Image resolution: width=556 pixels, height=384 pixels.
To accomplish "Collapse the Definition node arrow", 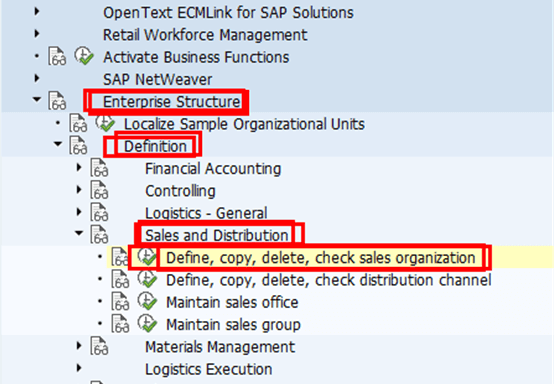I will [x=57, y=144].
